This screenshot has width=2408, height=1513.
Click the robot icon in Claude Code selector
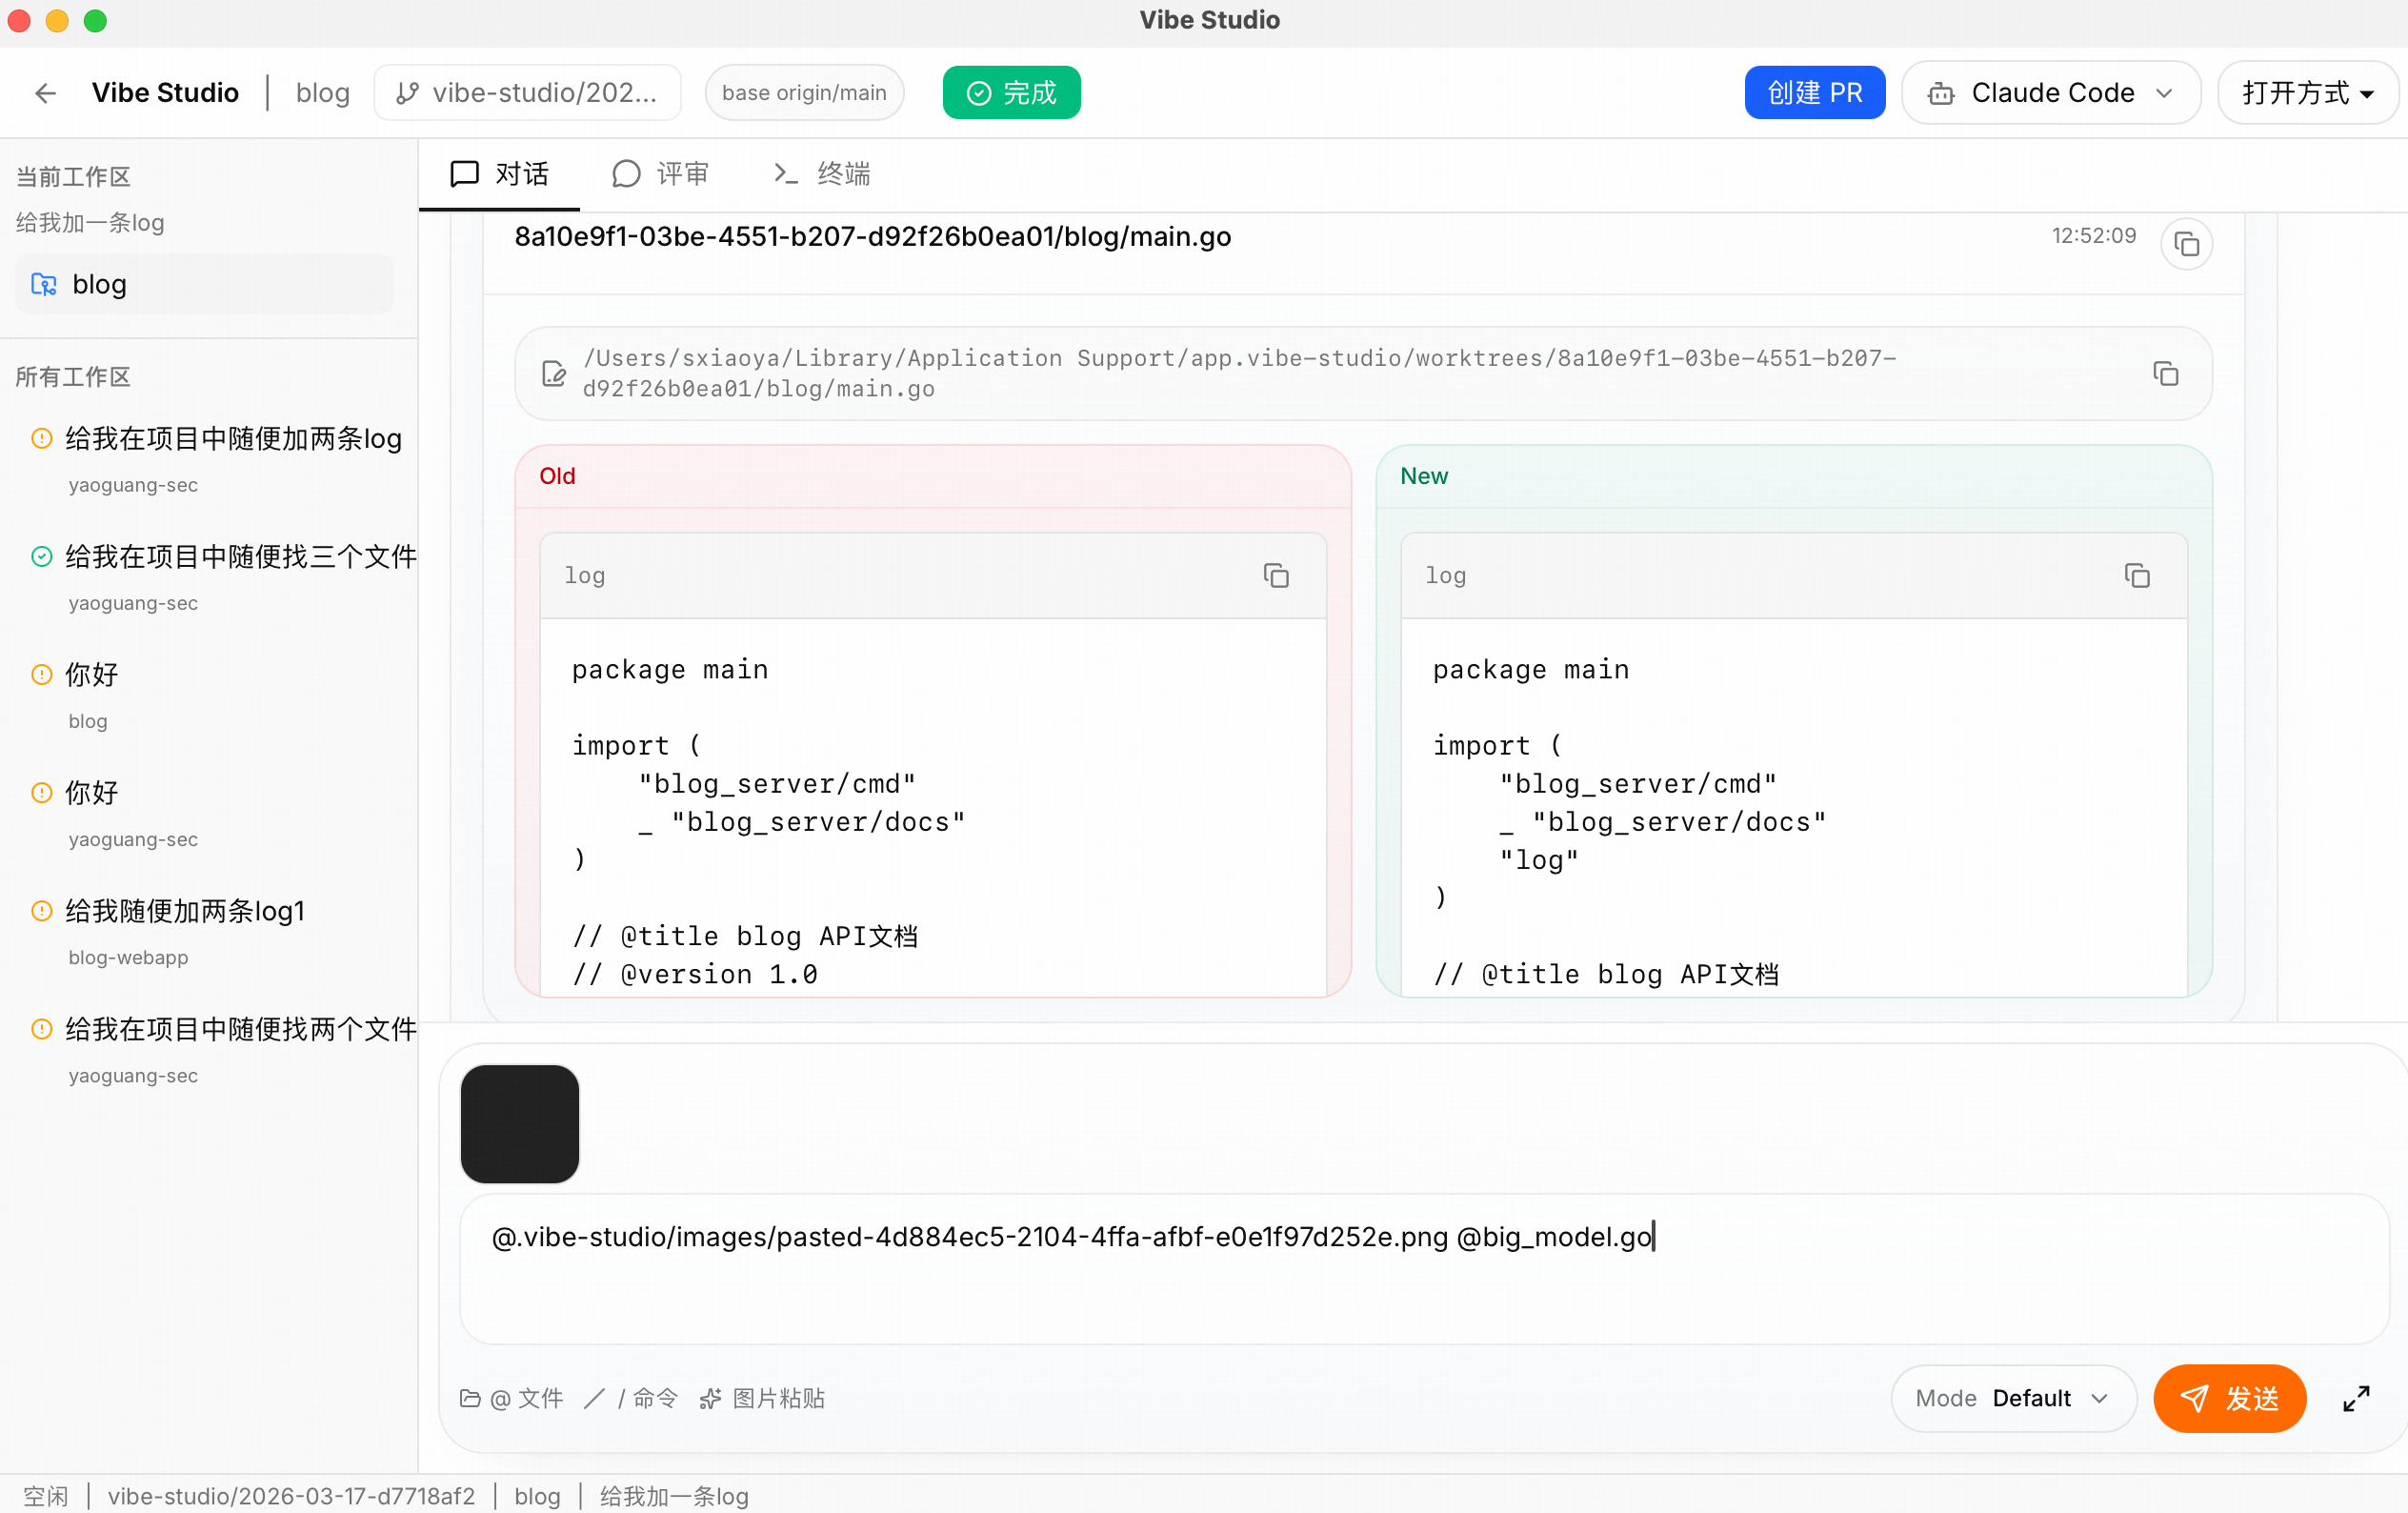pyautogui.click(x=1941, y=93)
